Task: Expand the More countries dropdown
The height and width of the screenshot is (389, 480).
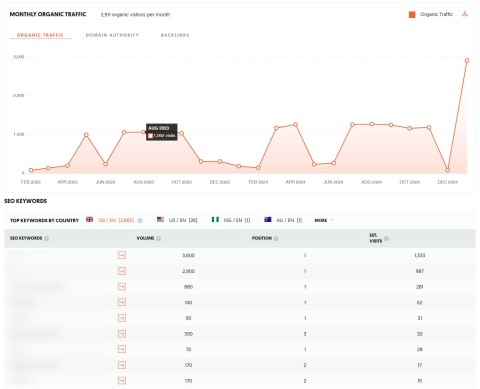Action: click(324, 220)
